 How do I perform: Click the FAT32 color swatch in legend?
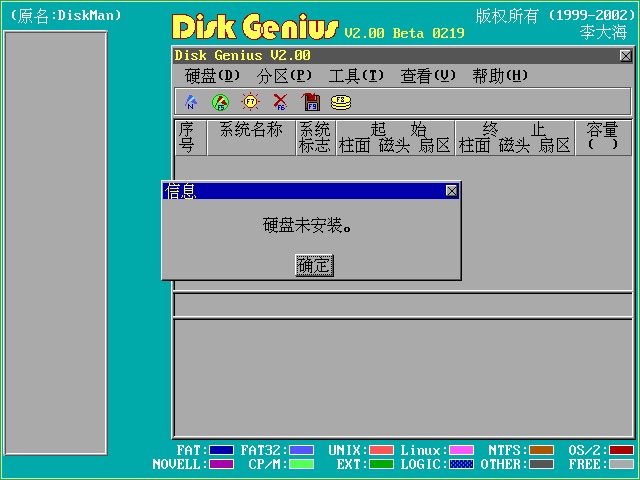(301, 451)
